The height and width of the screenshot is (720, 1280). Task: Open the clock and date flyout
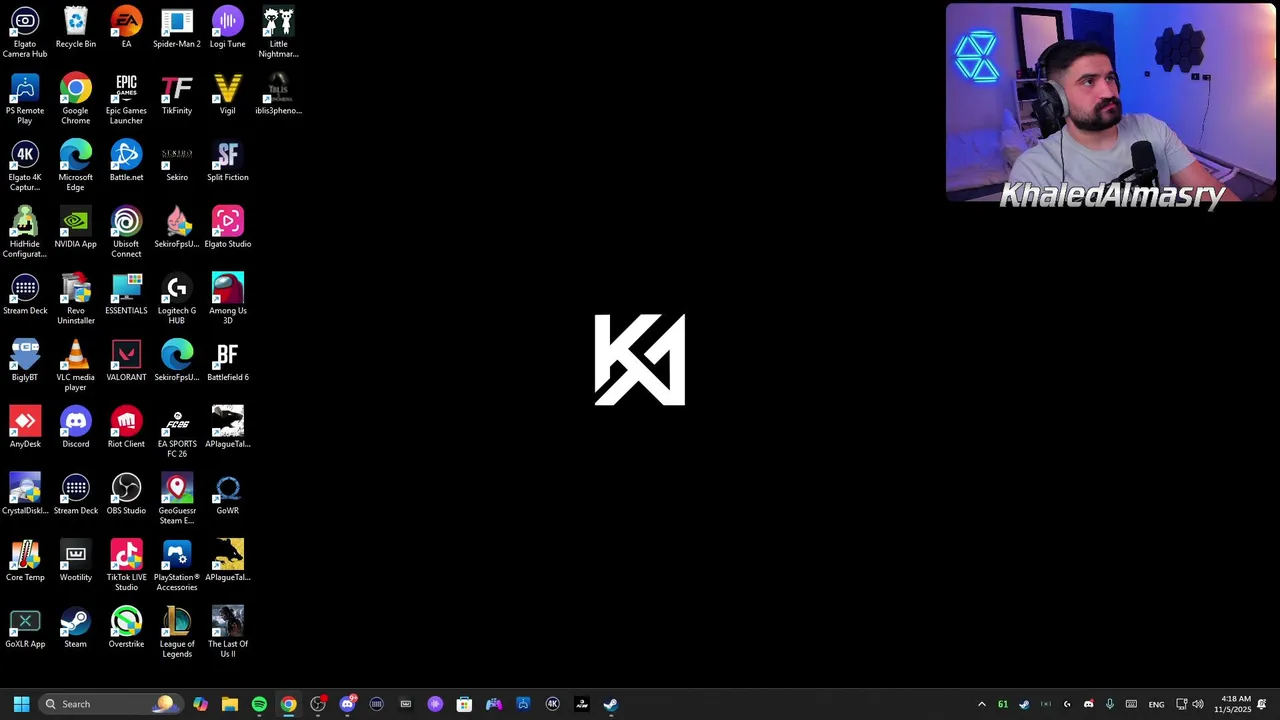tap(1232, 704)
